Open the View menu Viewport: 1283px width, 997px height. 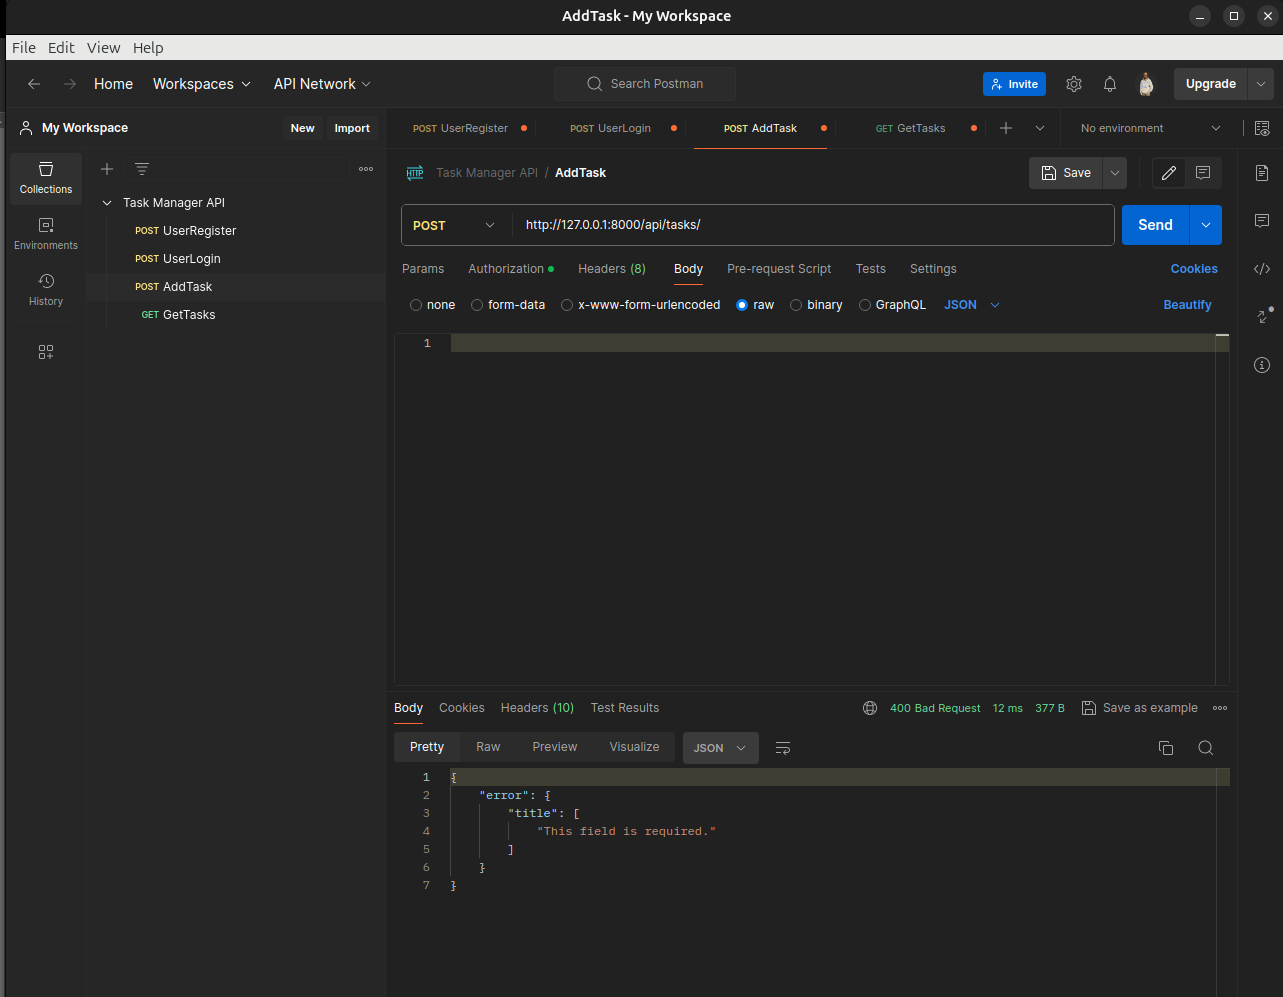tap(103, 48)
